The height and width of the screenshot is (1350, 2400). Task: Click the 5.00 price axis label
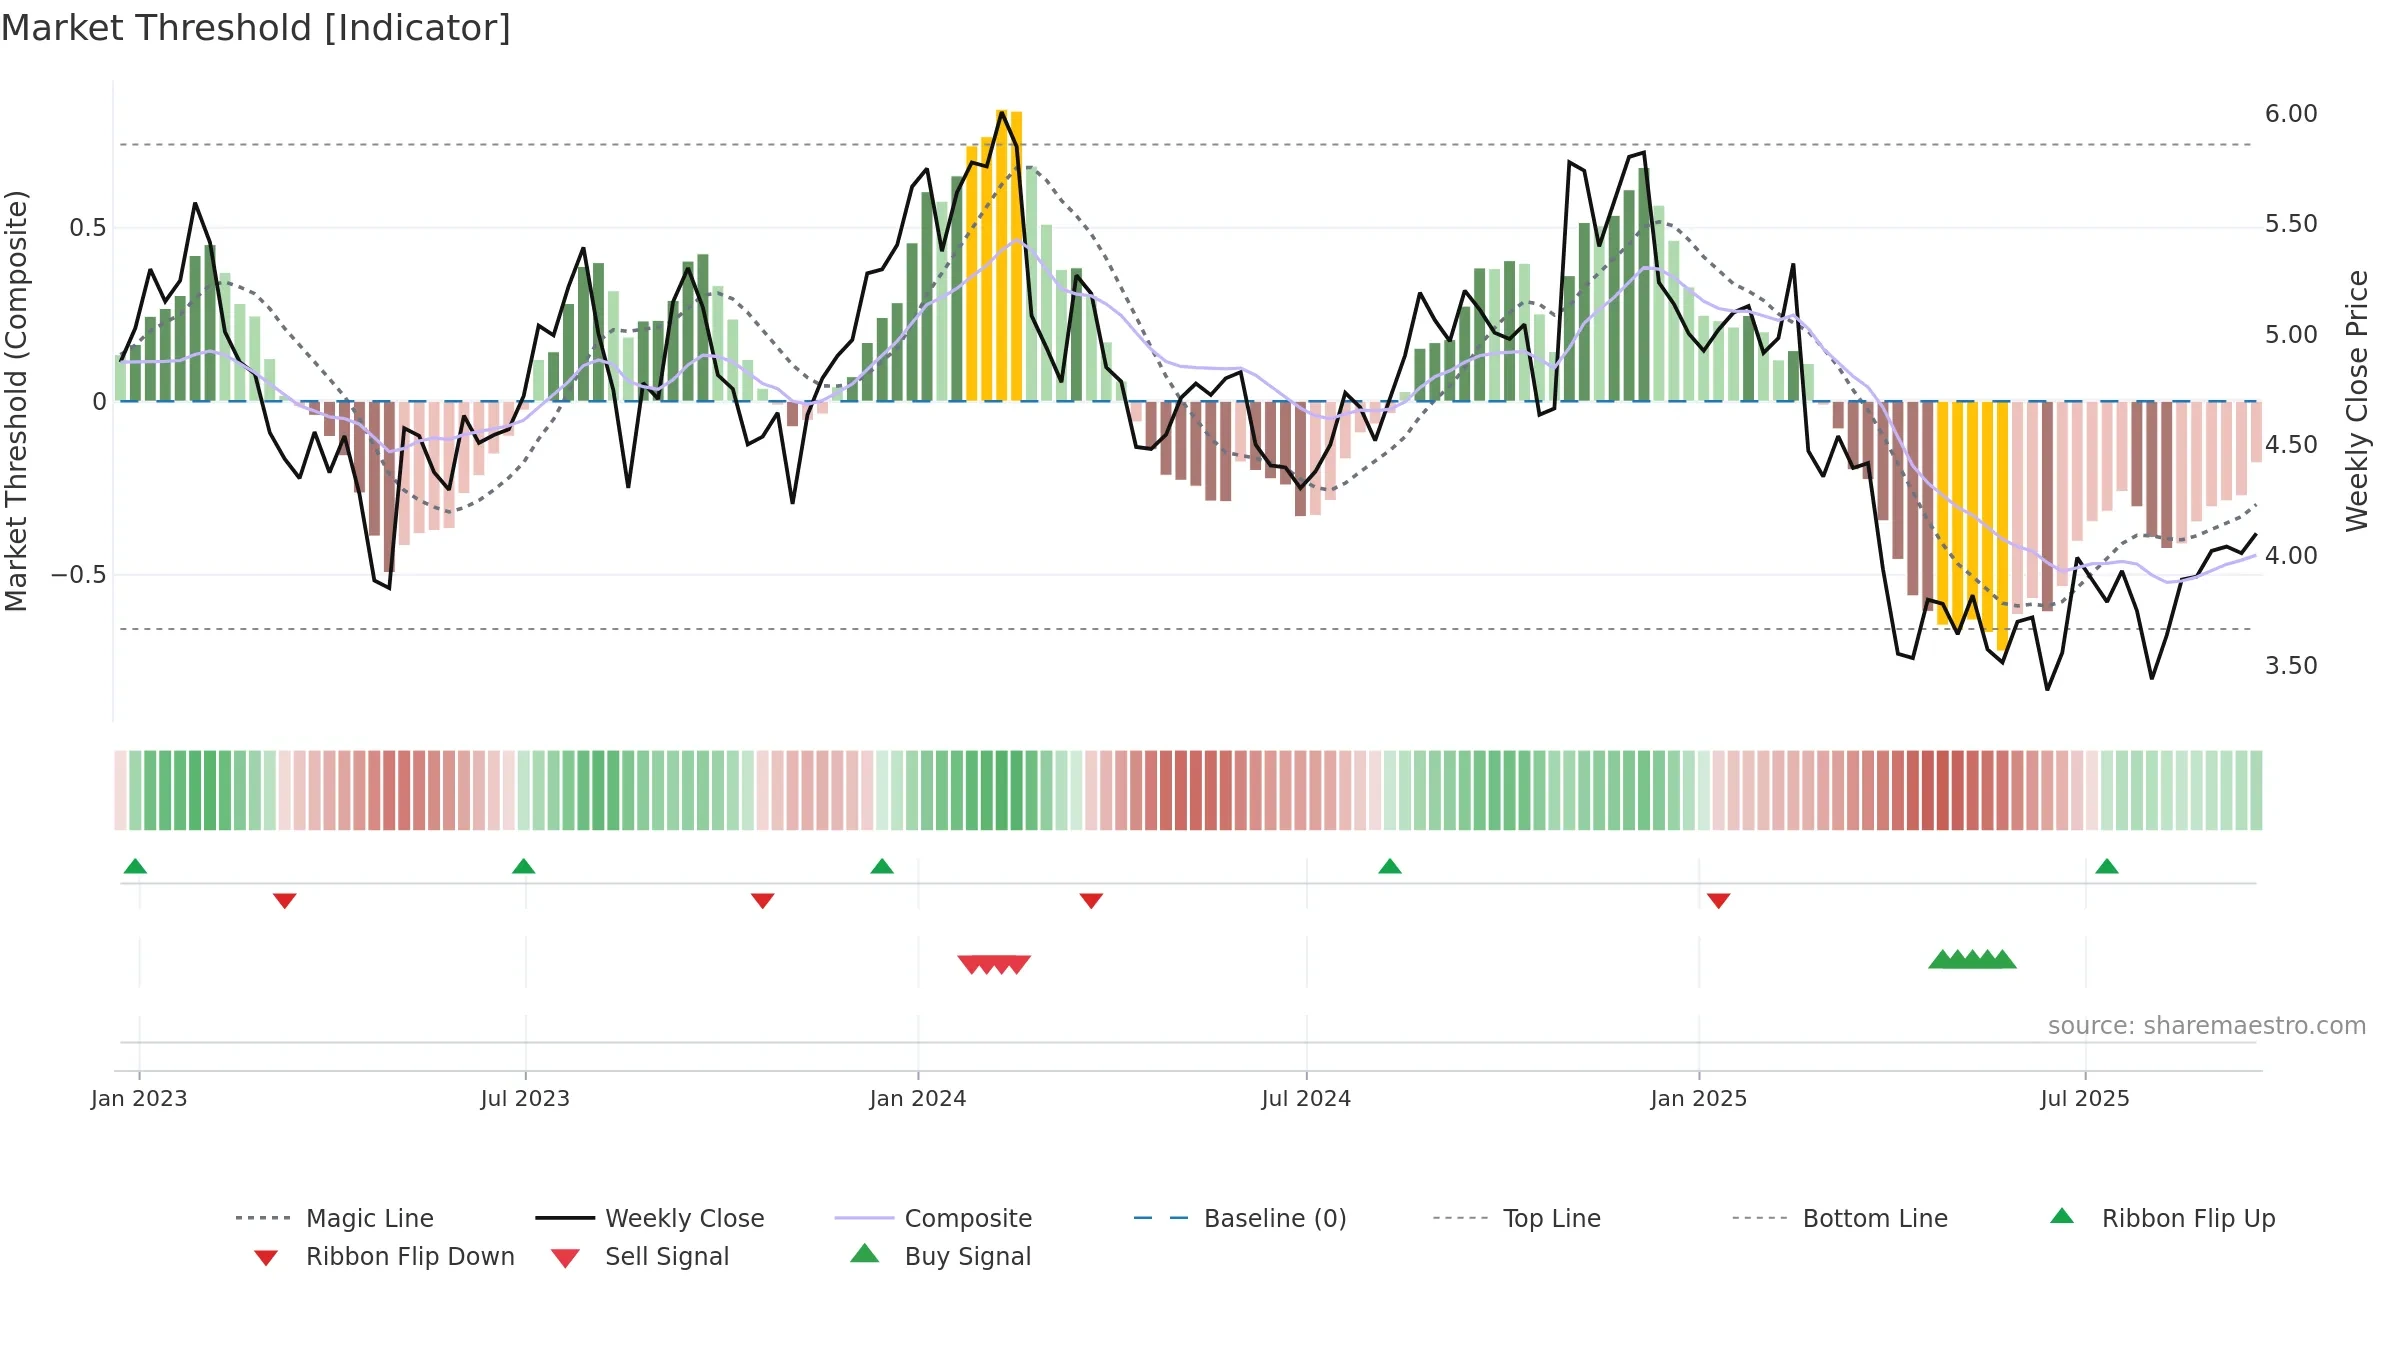pos(2291,335)
